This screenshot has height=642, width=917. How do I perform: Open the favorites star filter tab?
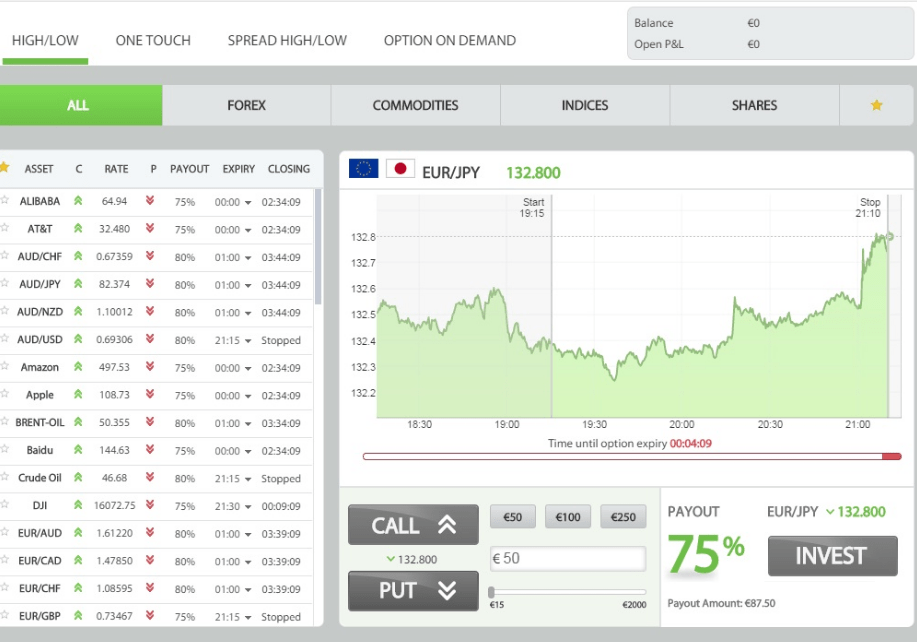(x=875, y=105)
